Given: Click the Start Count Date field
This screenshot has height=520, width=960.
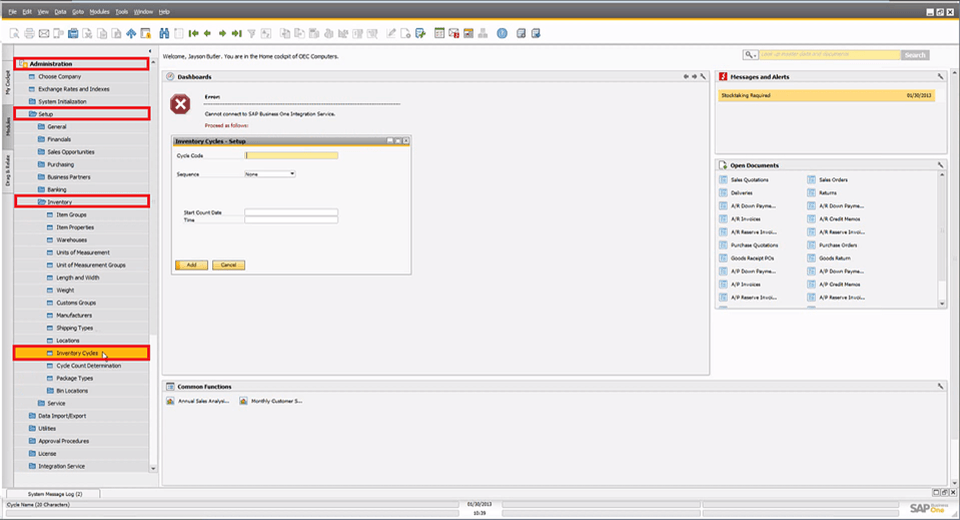Looking at the screenshot, I should (291, 213).
